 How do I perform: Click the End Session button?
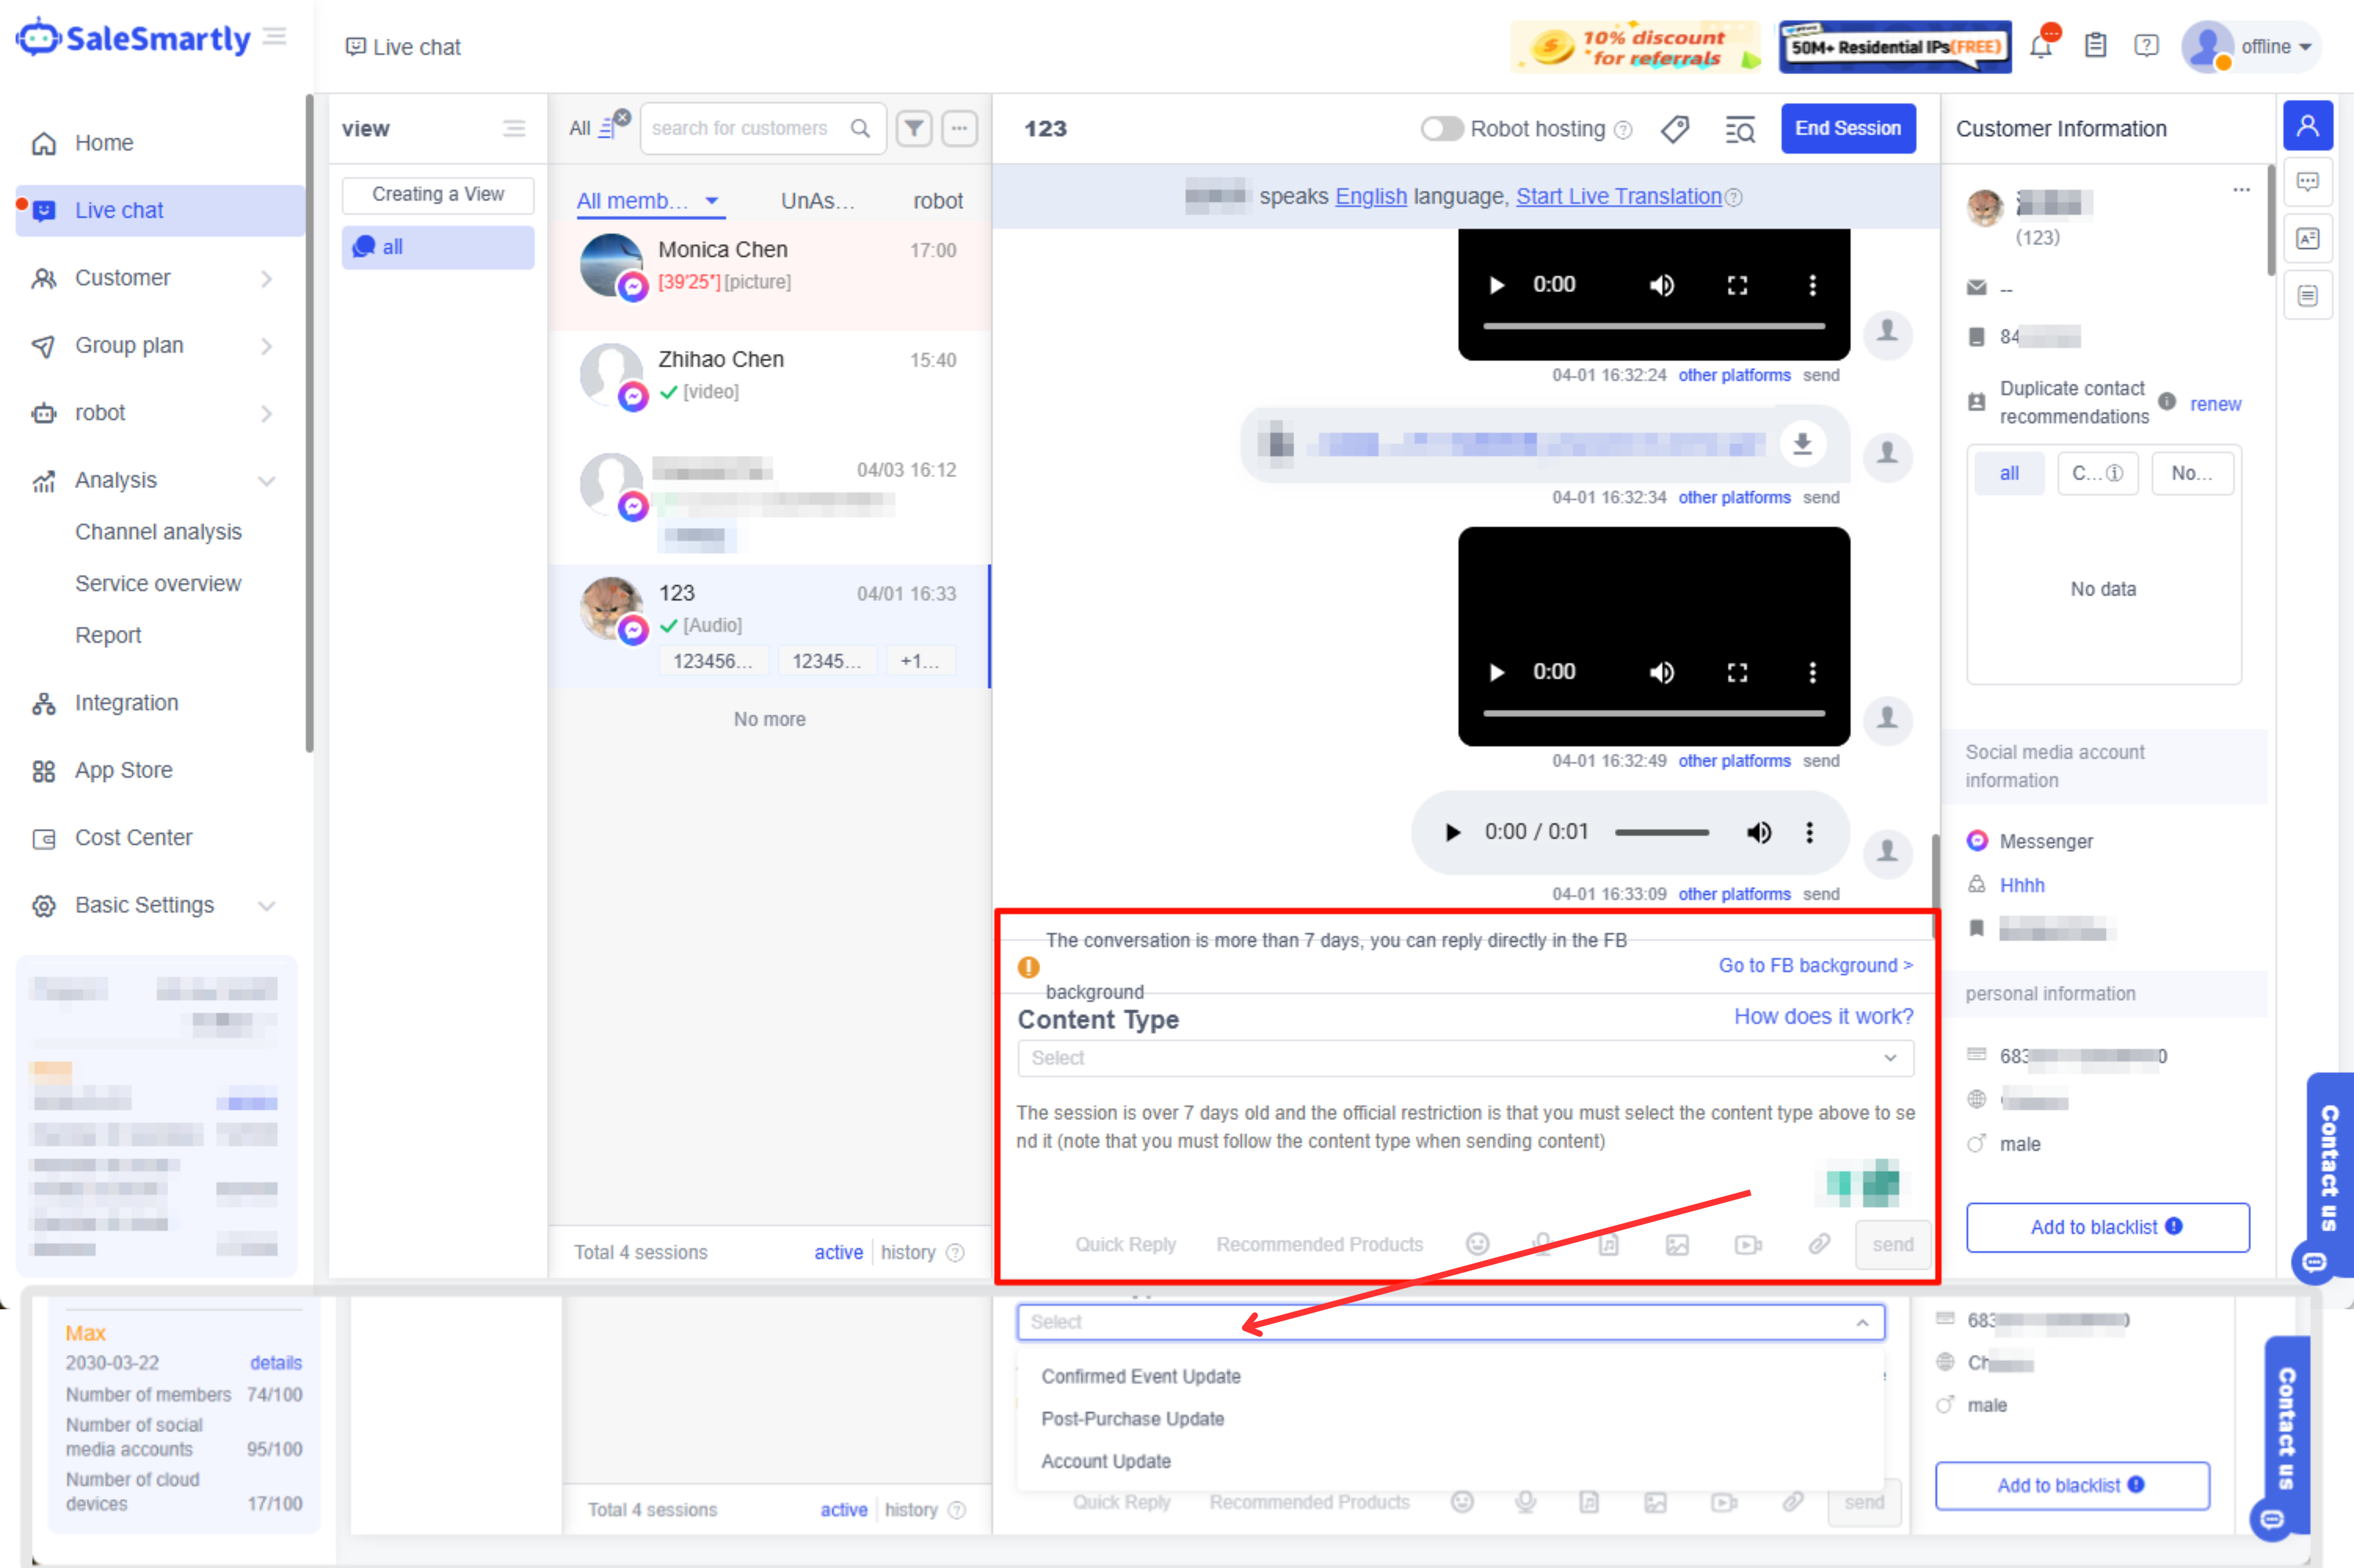(1847, 128)
